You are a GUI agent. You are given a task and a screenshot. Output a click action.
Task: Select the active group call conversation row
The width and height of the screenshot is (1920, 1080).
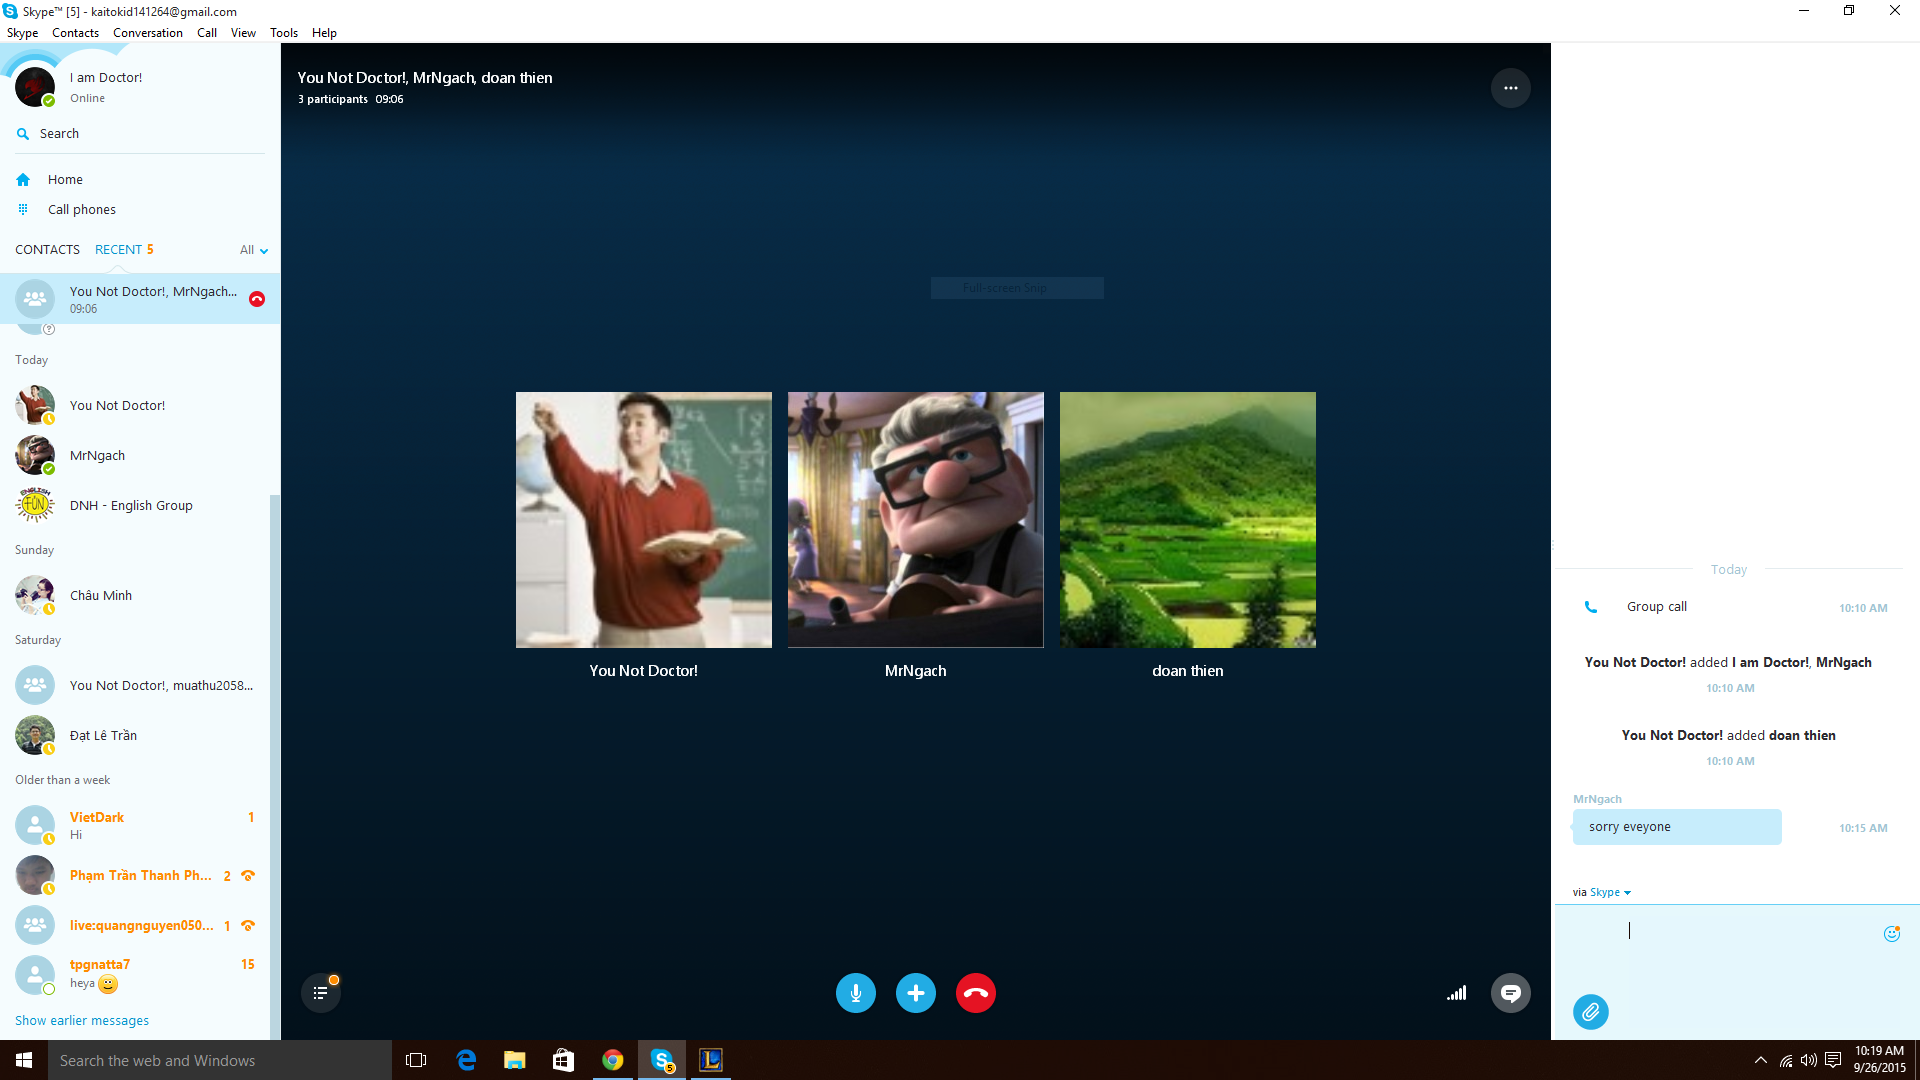point(140,299)
